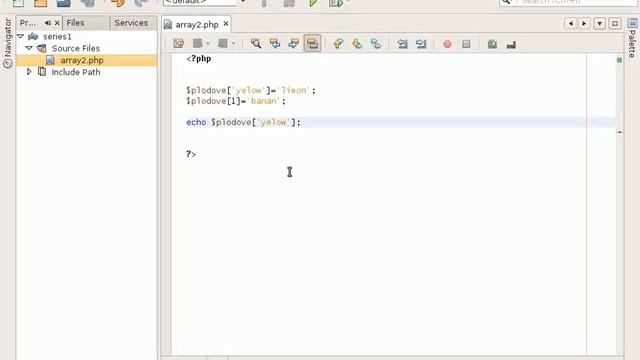Click the current line marker in error stripe

point(620,132)
